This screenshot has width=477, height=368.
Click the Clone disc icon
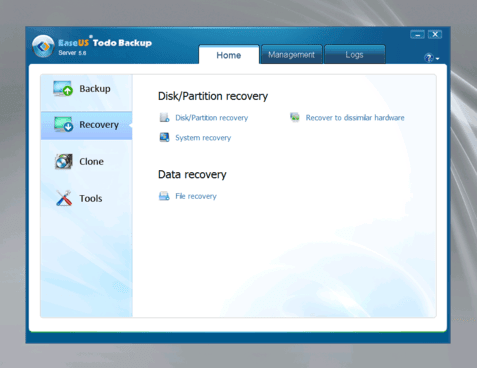(64, 161)
